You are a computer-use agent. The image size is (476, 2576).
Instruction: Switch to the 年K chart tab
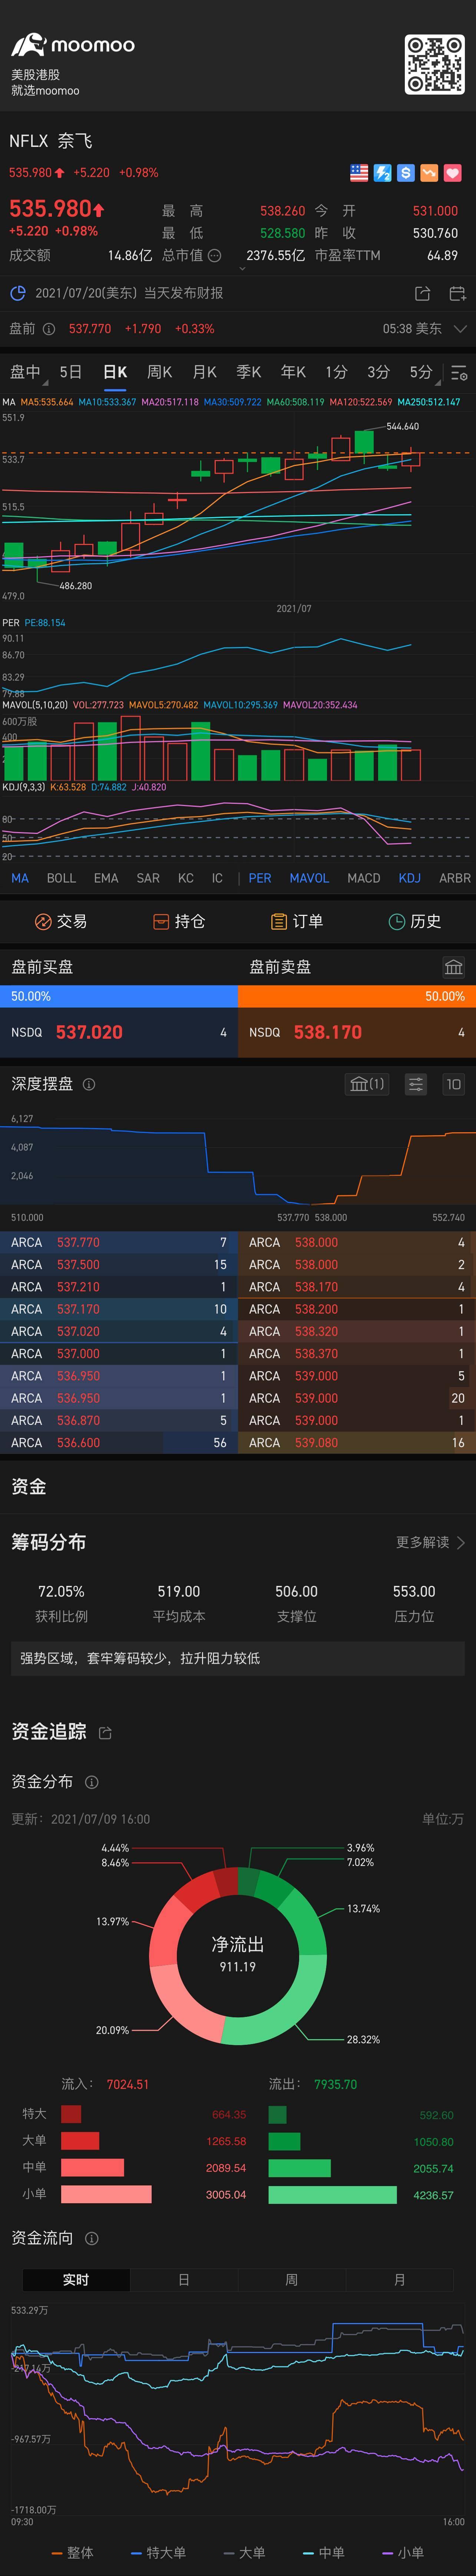[x=293, y=372]
